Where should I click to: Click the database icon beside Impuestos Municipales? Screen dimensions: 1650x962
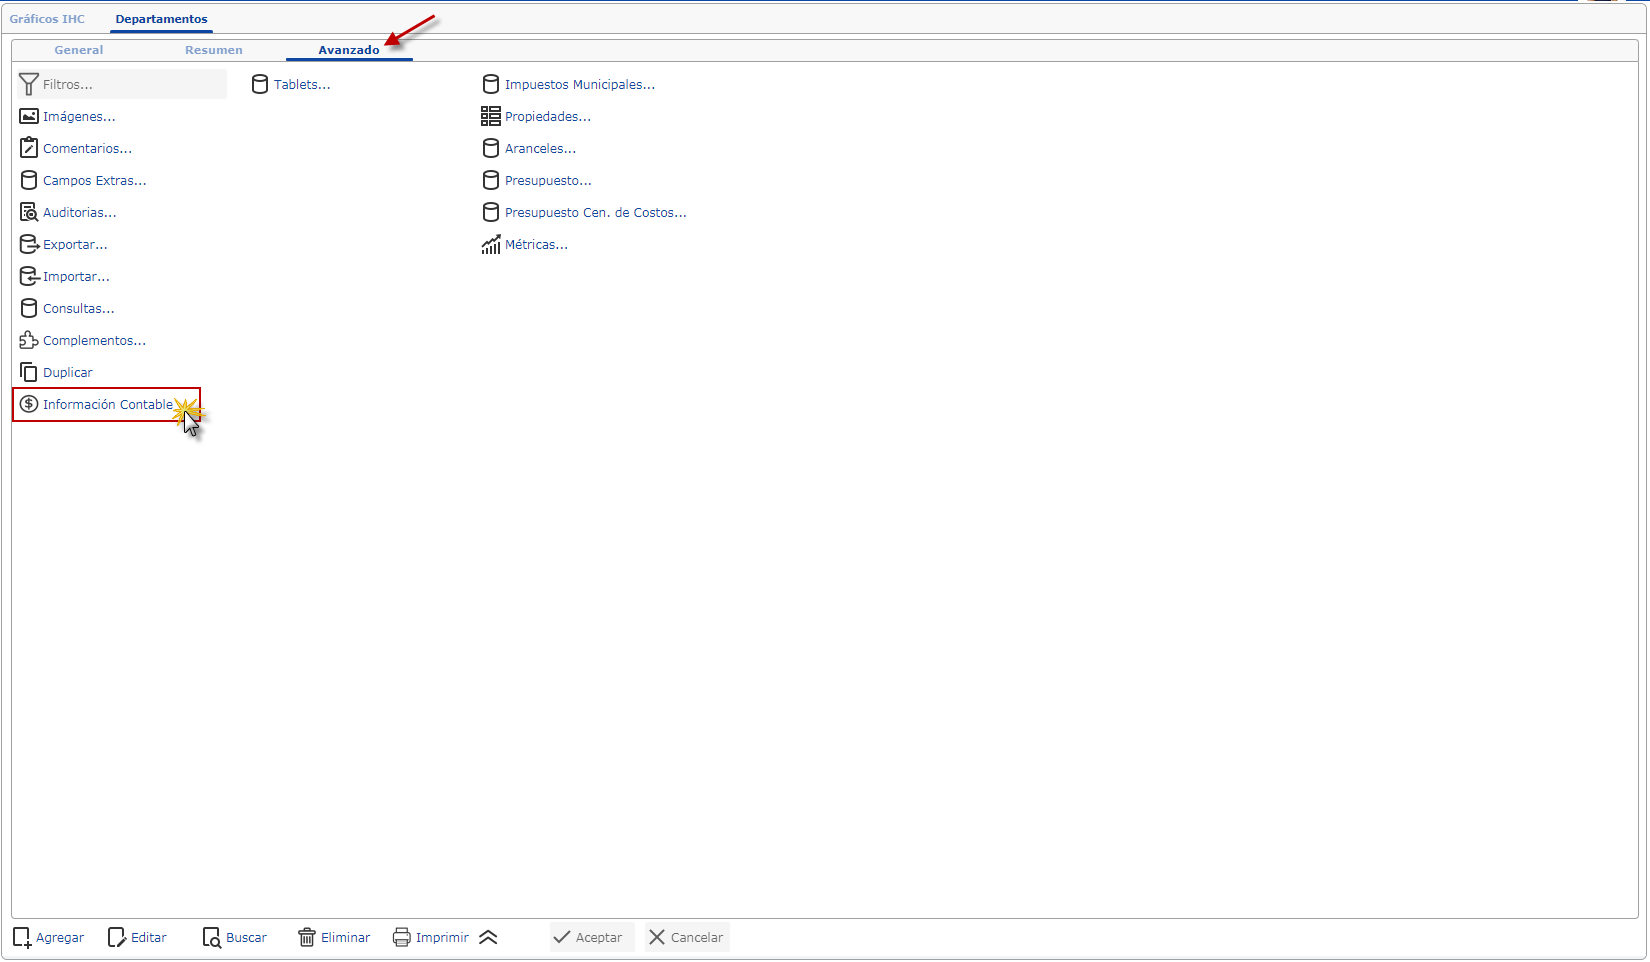click(491, 85)
